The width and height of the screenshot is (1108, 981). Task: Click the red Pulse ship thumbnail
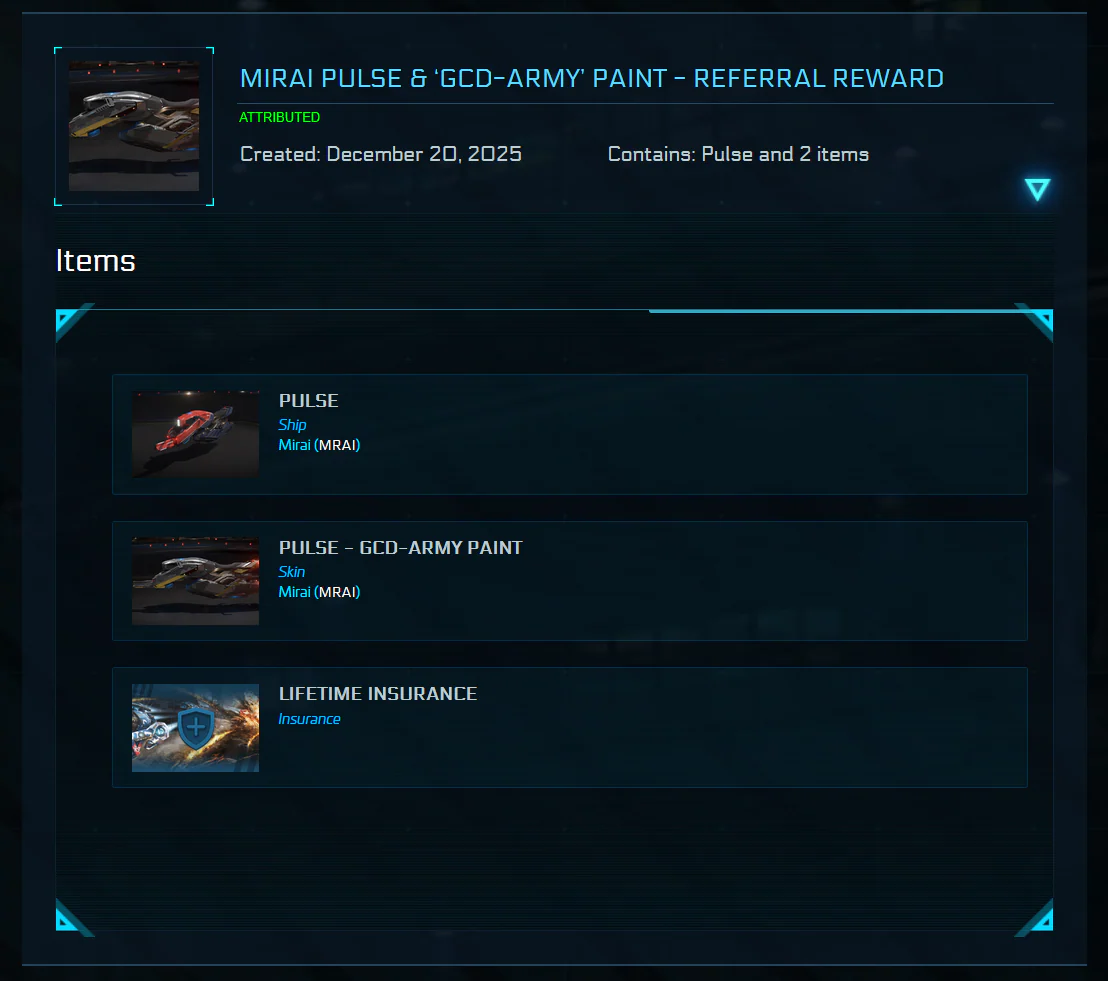pos(195,434)
